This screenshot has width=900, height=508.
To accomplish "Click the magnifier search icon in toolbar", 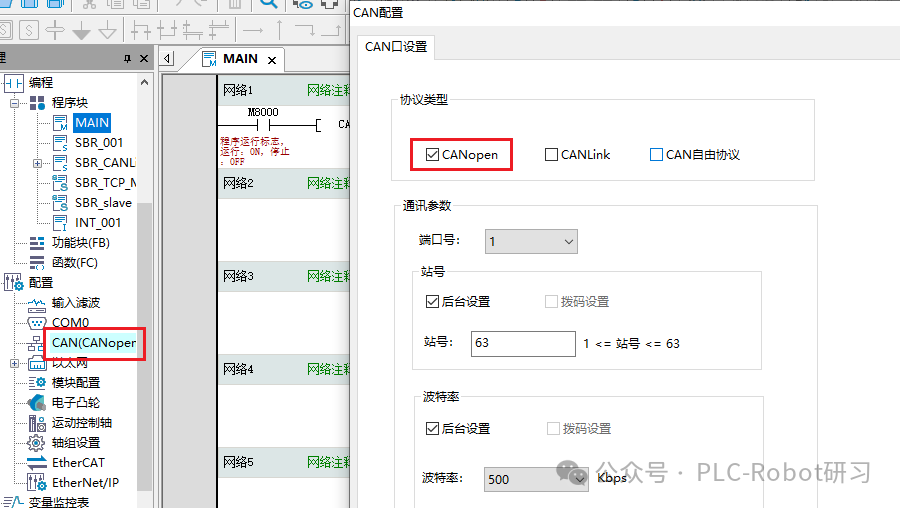I will [x=268, y=5].
